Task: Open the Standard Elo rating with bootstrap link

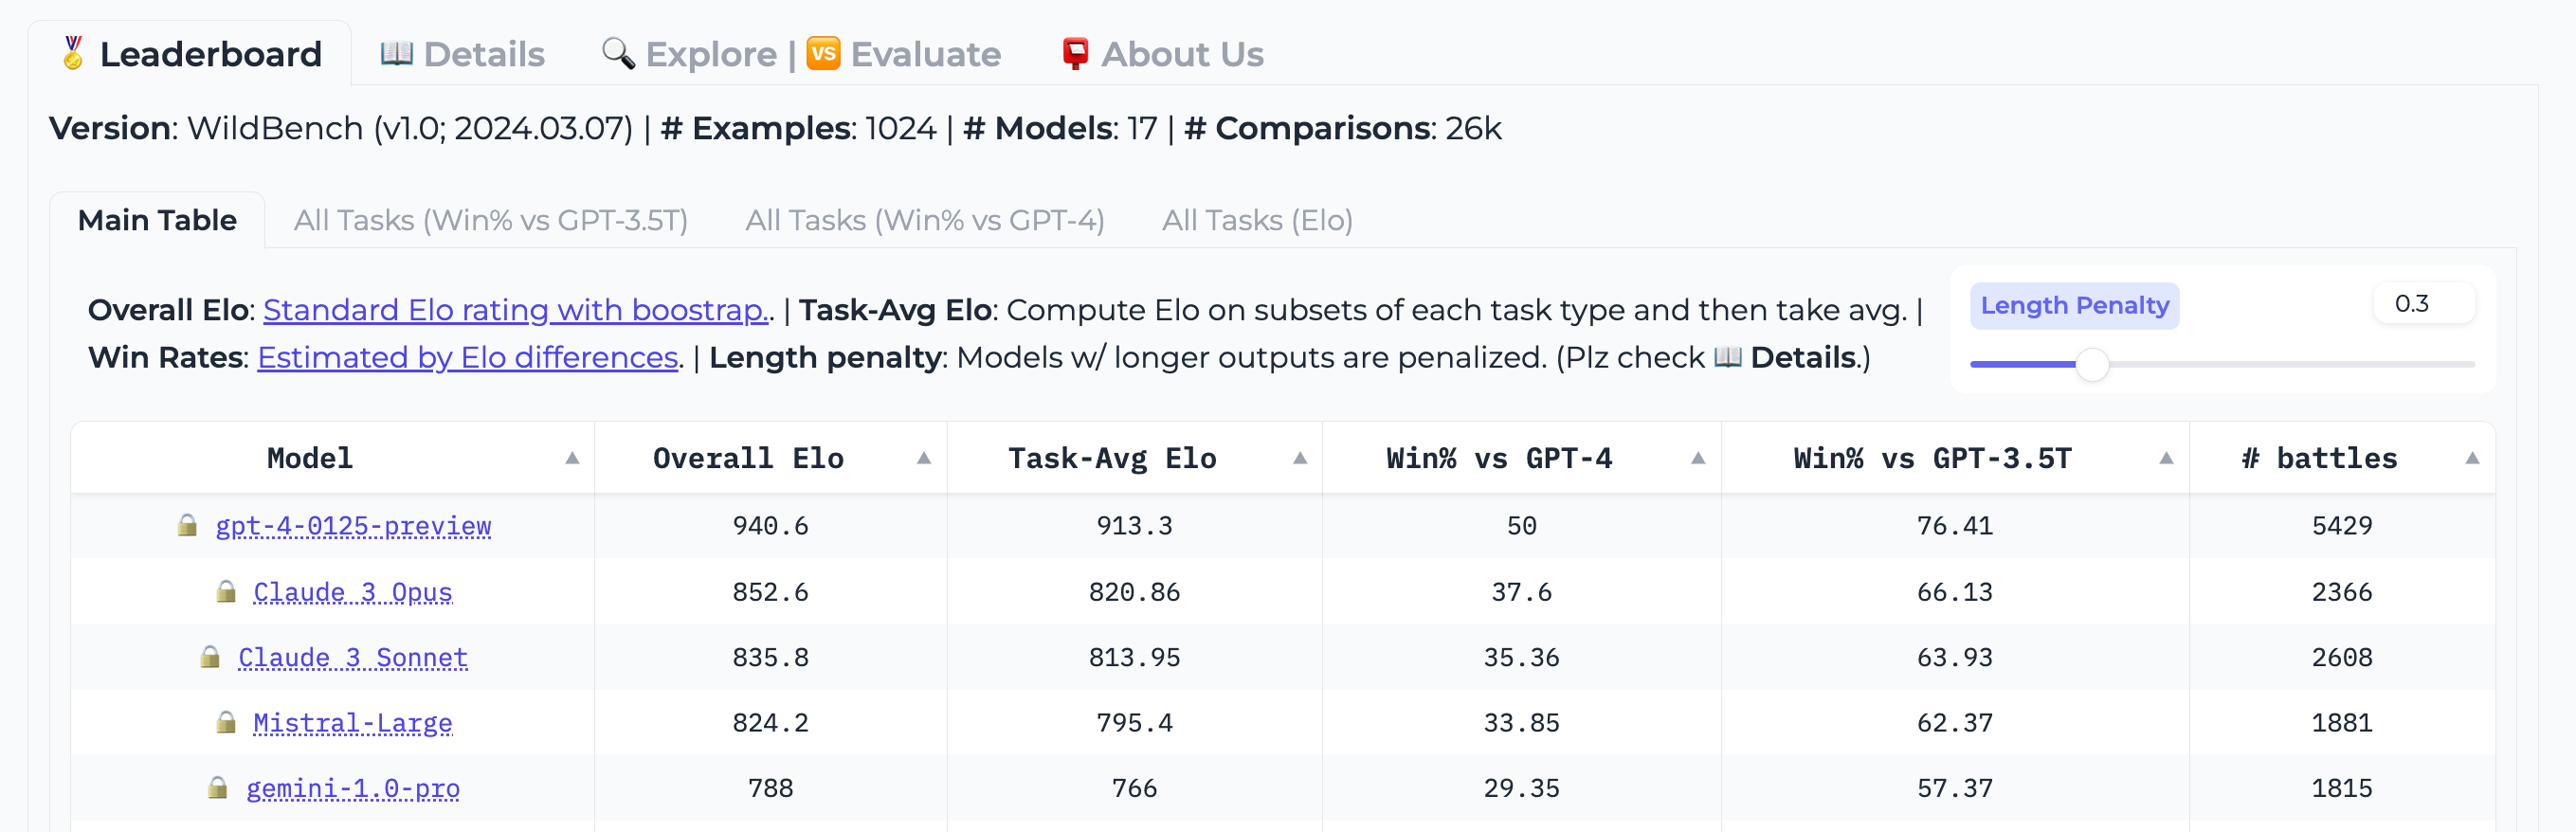Action: 515,310
